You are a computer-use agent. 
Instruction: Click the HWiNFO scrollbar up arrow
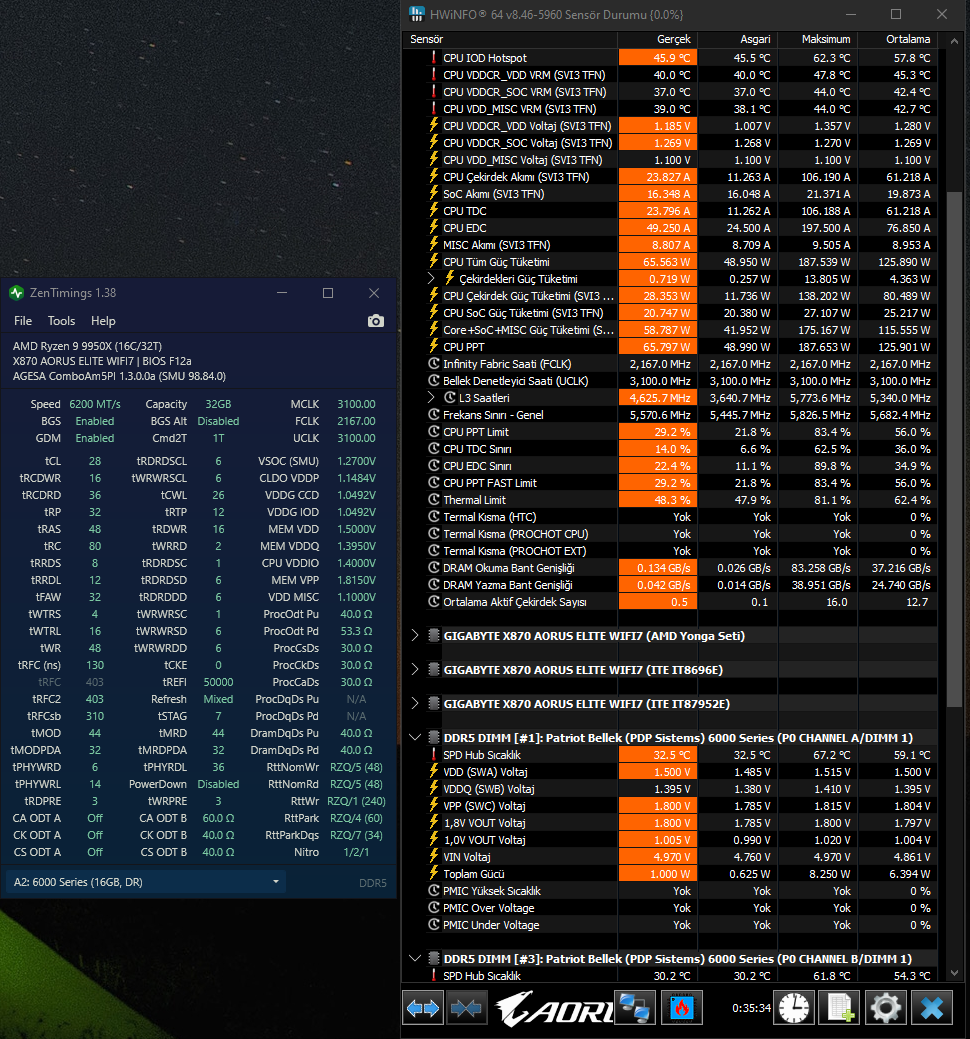click(x=954, y=41)
